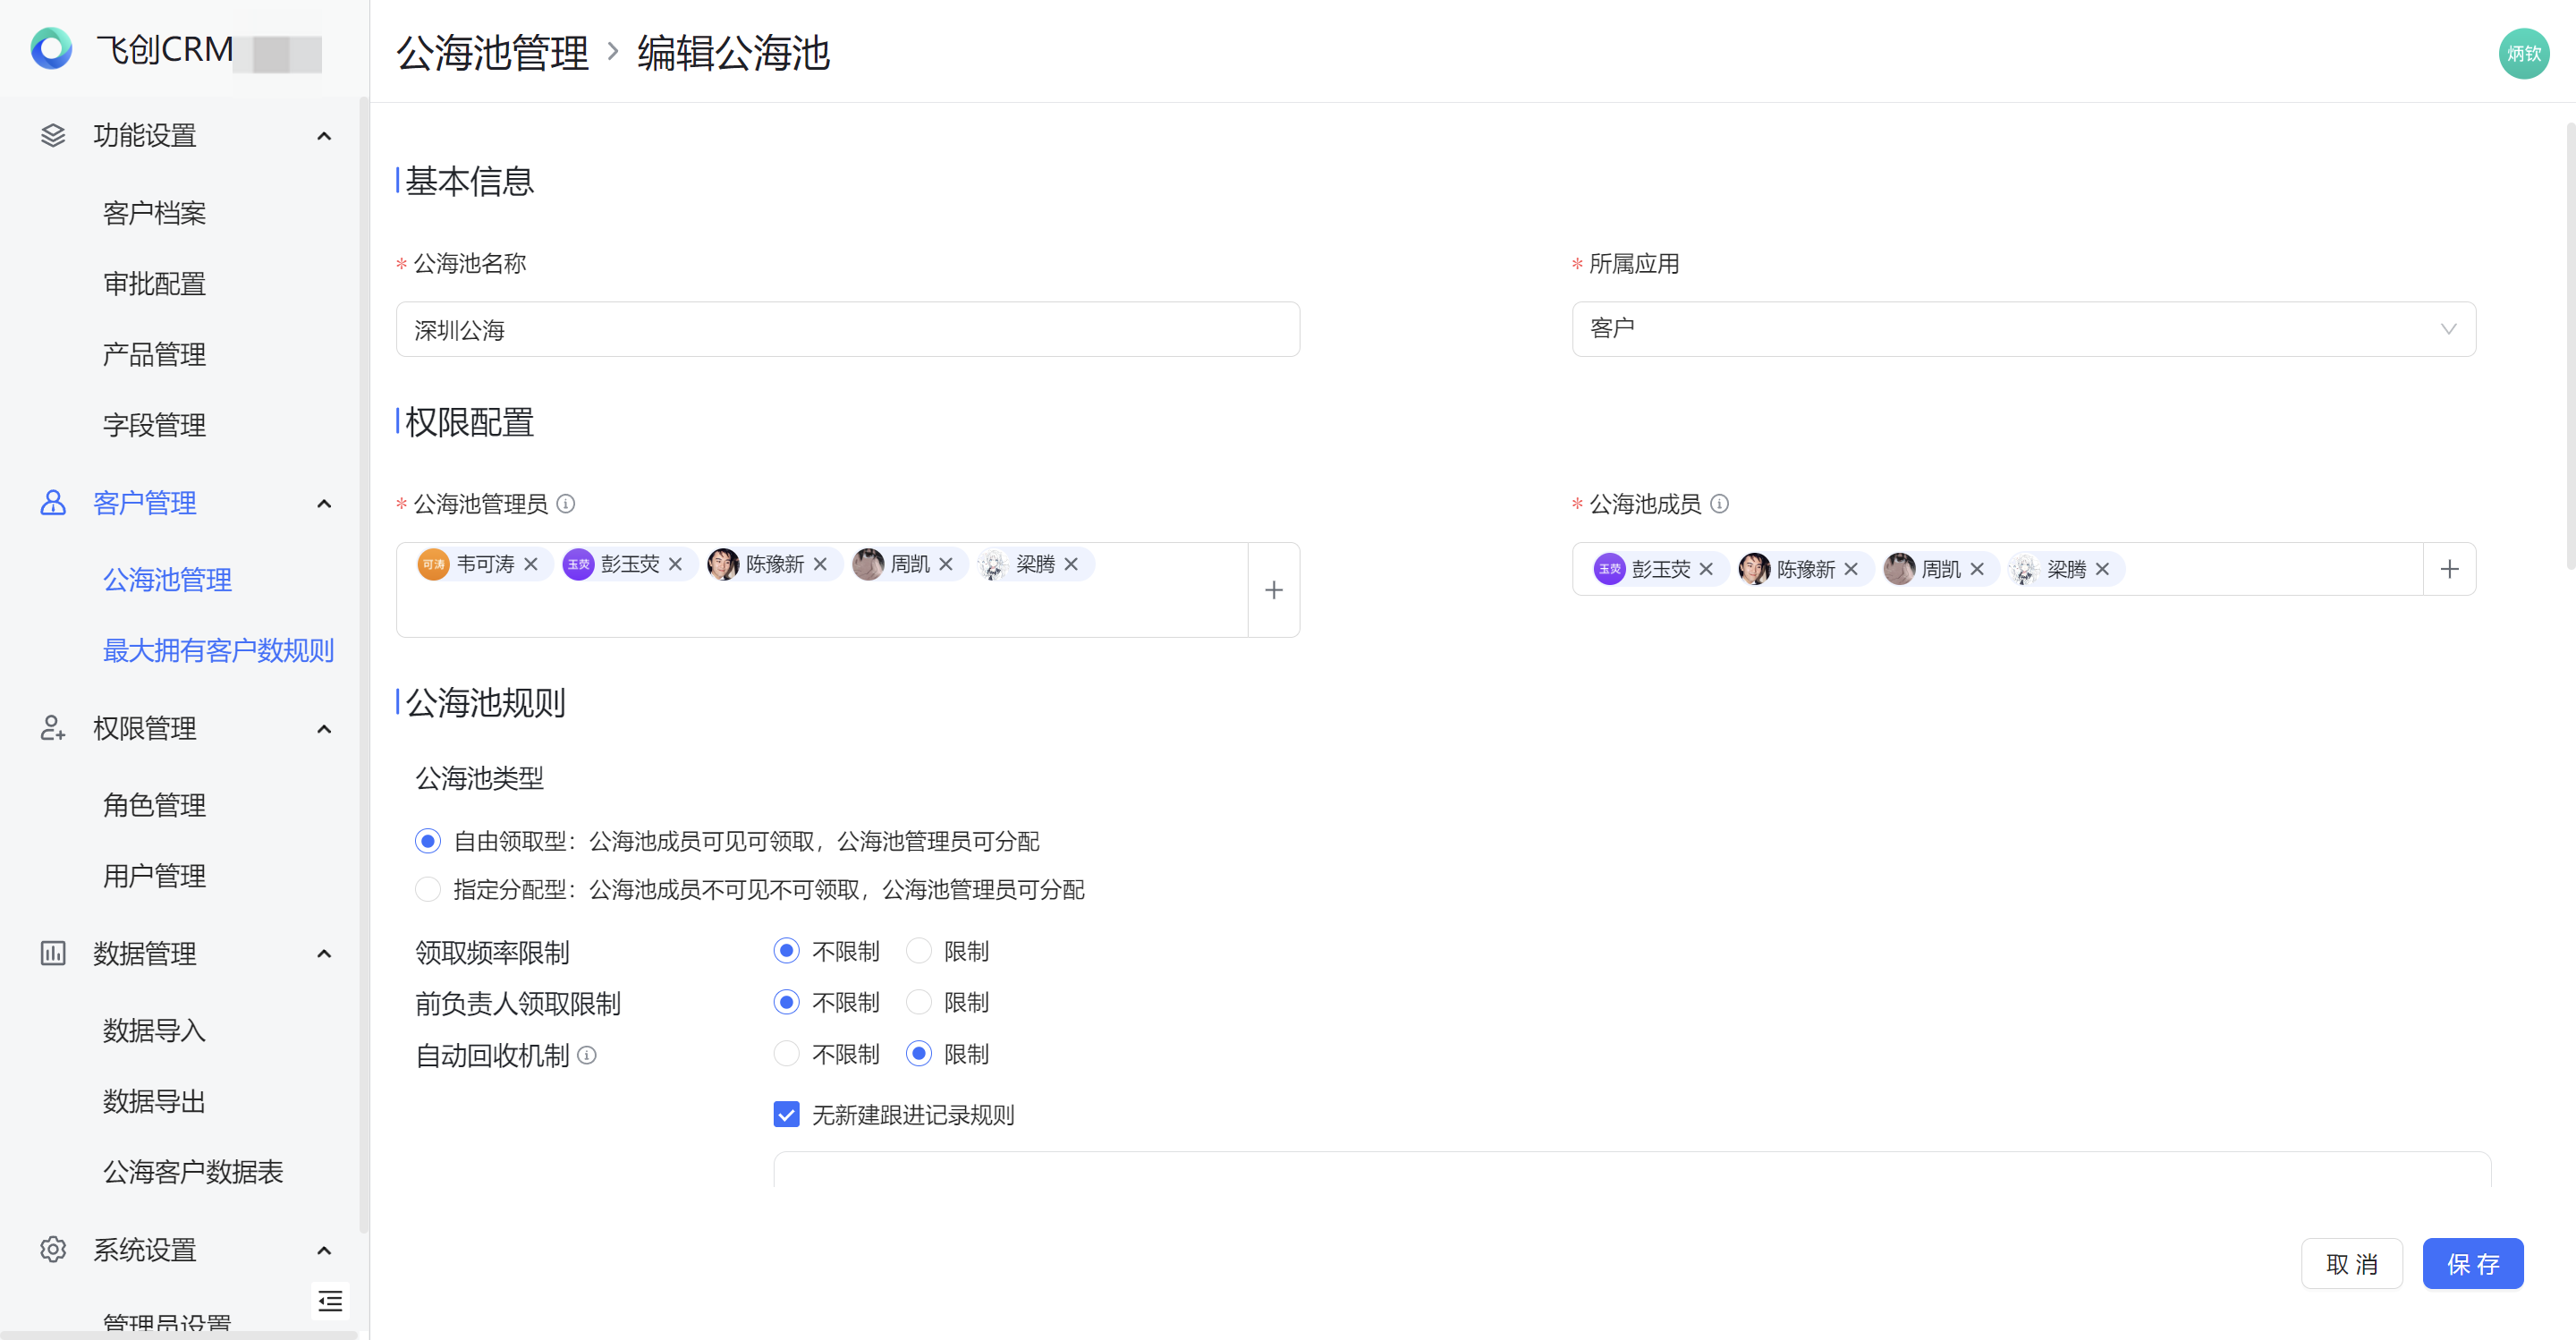
Task: Remove 韦可涛 from 公海池管理员 list
Action: 531,564
